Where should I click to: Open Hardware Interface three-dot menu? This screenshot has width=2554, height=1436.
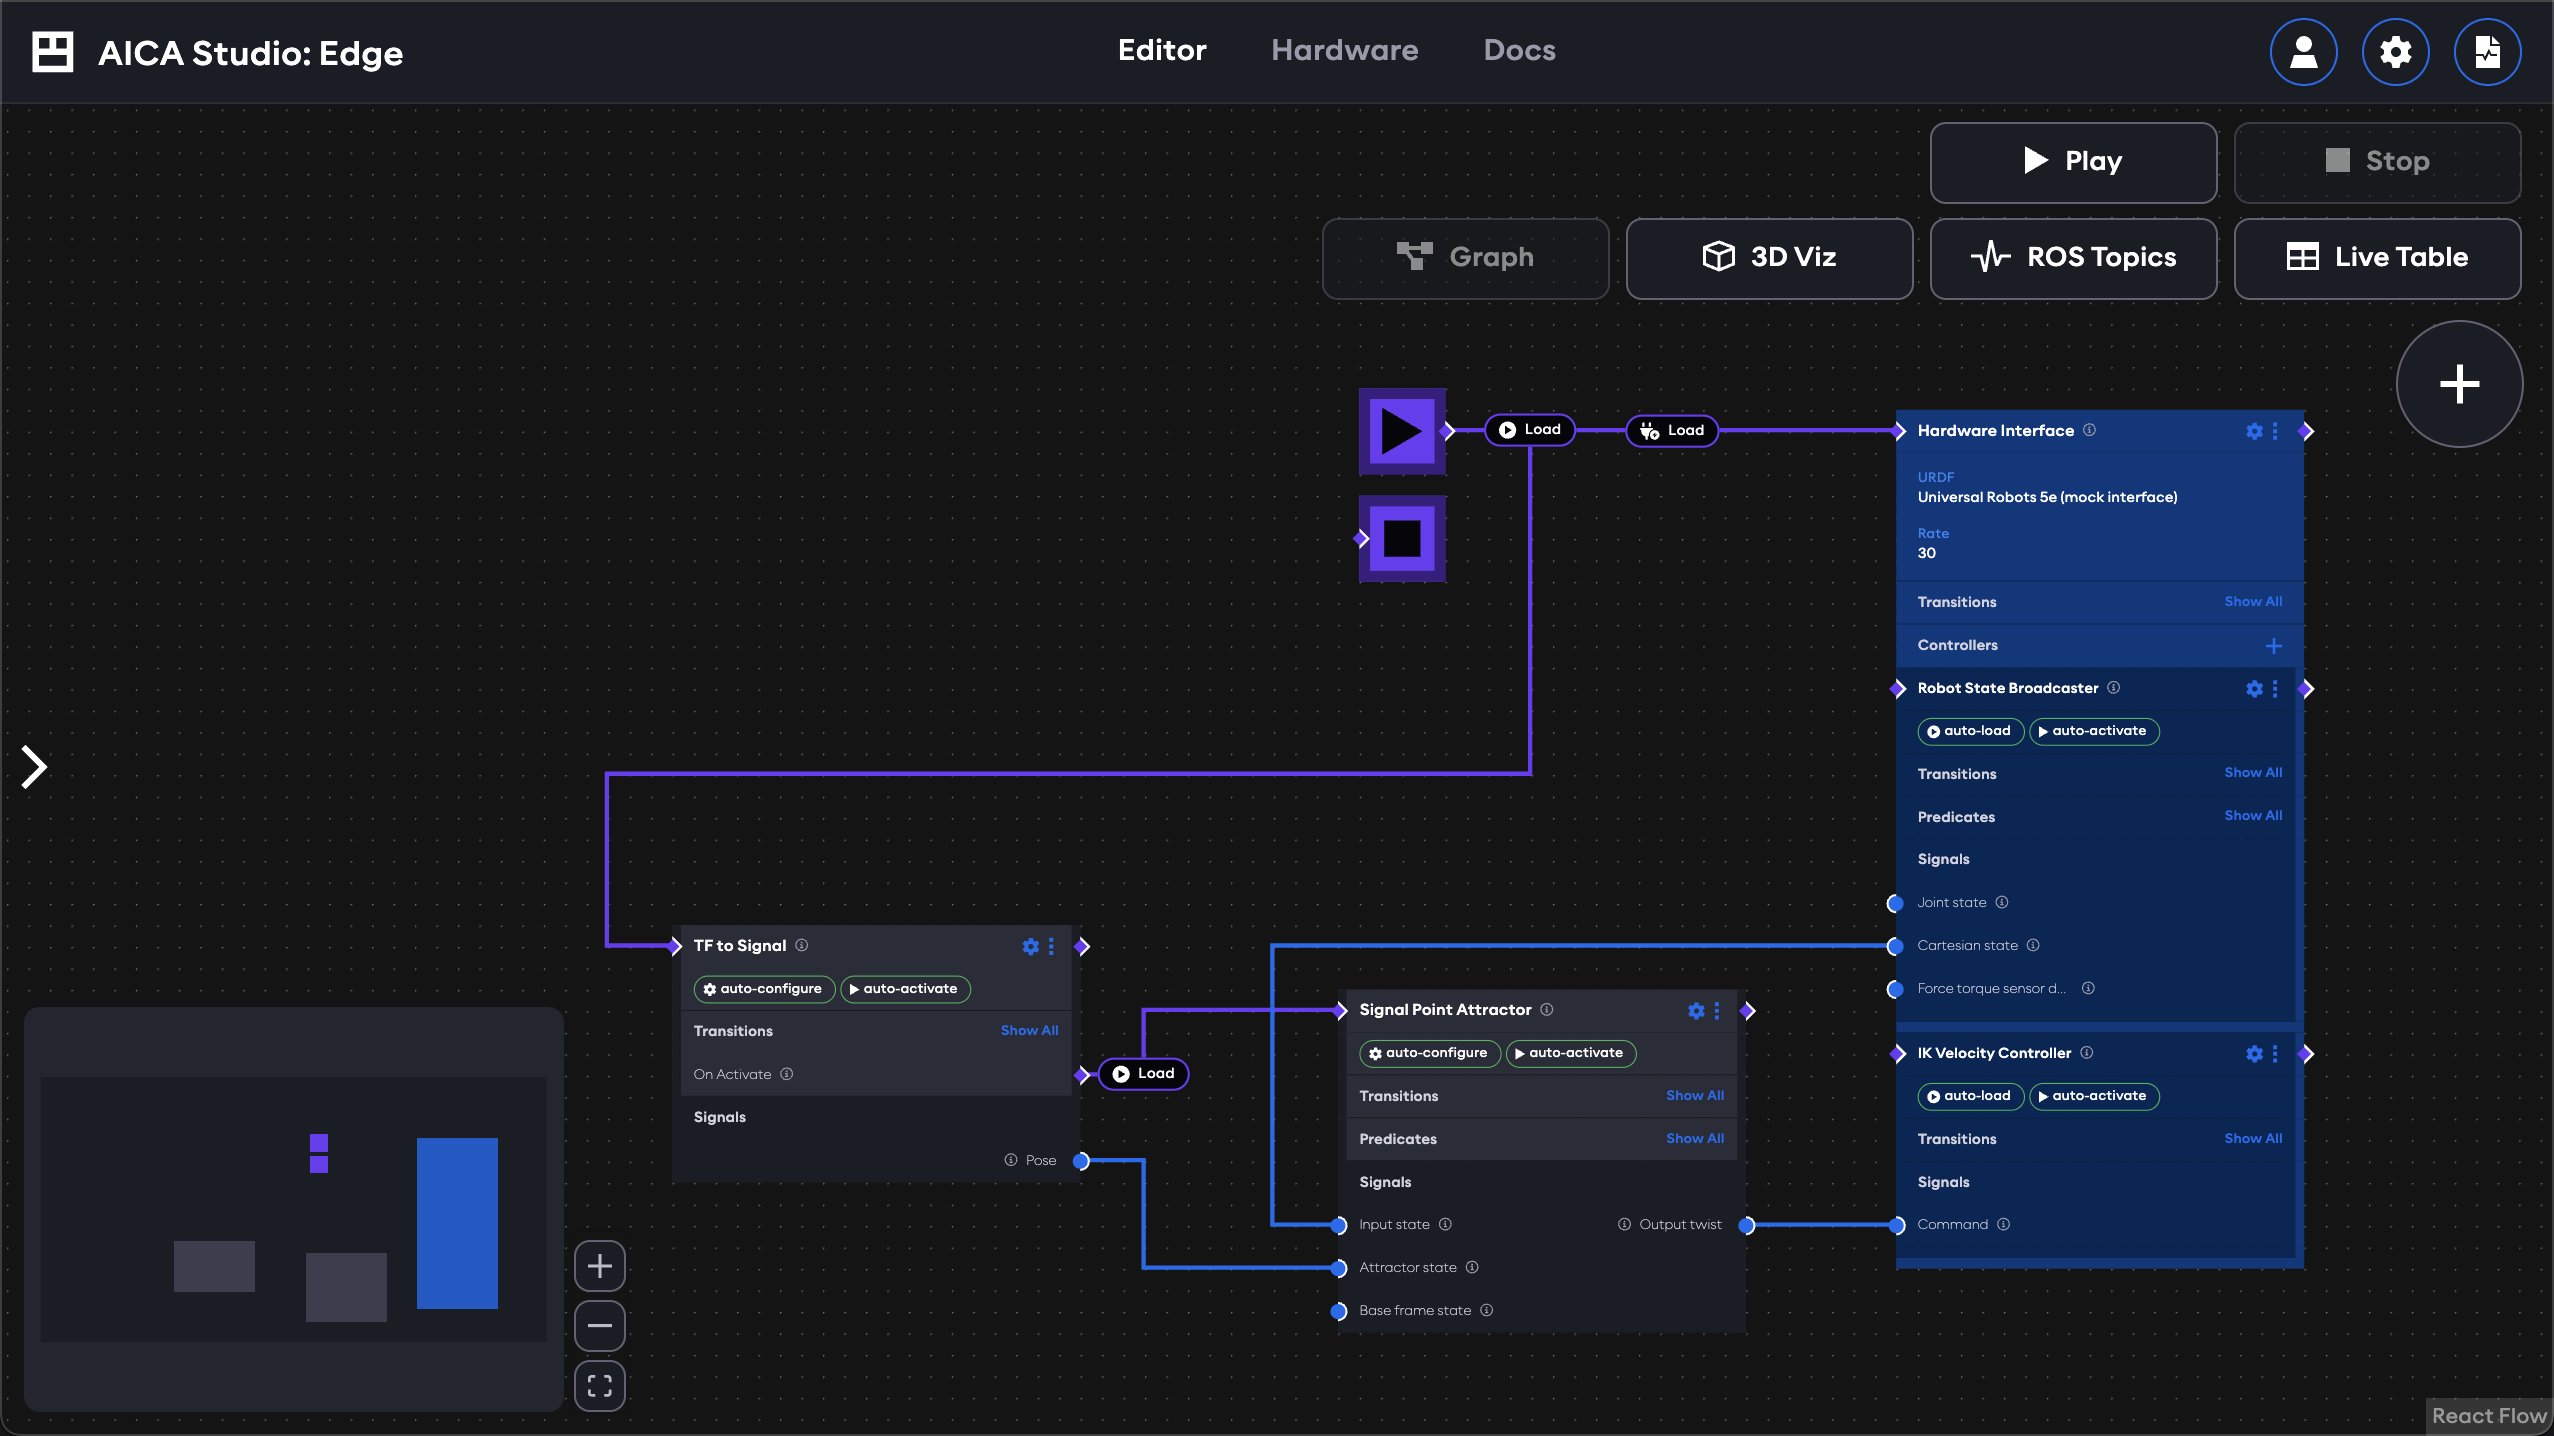pos(2275,431)
